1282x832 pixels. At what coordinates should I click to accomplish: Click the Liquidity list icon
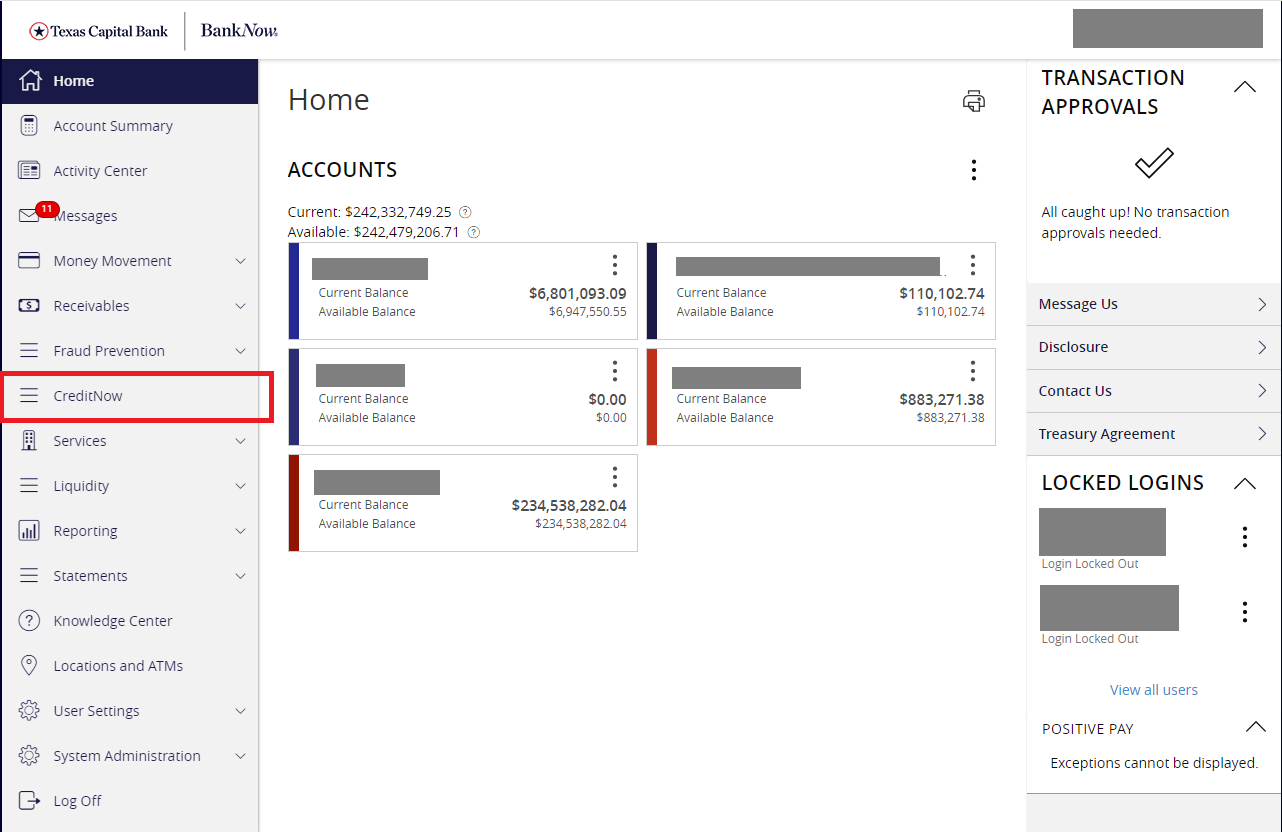(29, 486)
